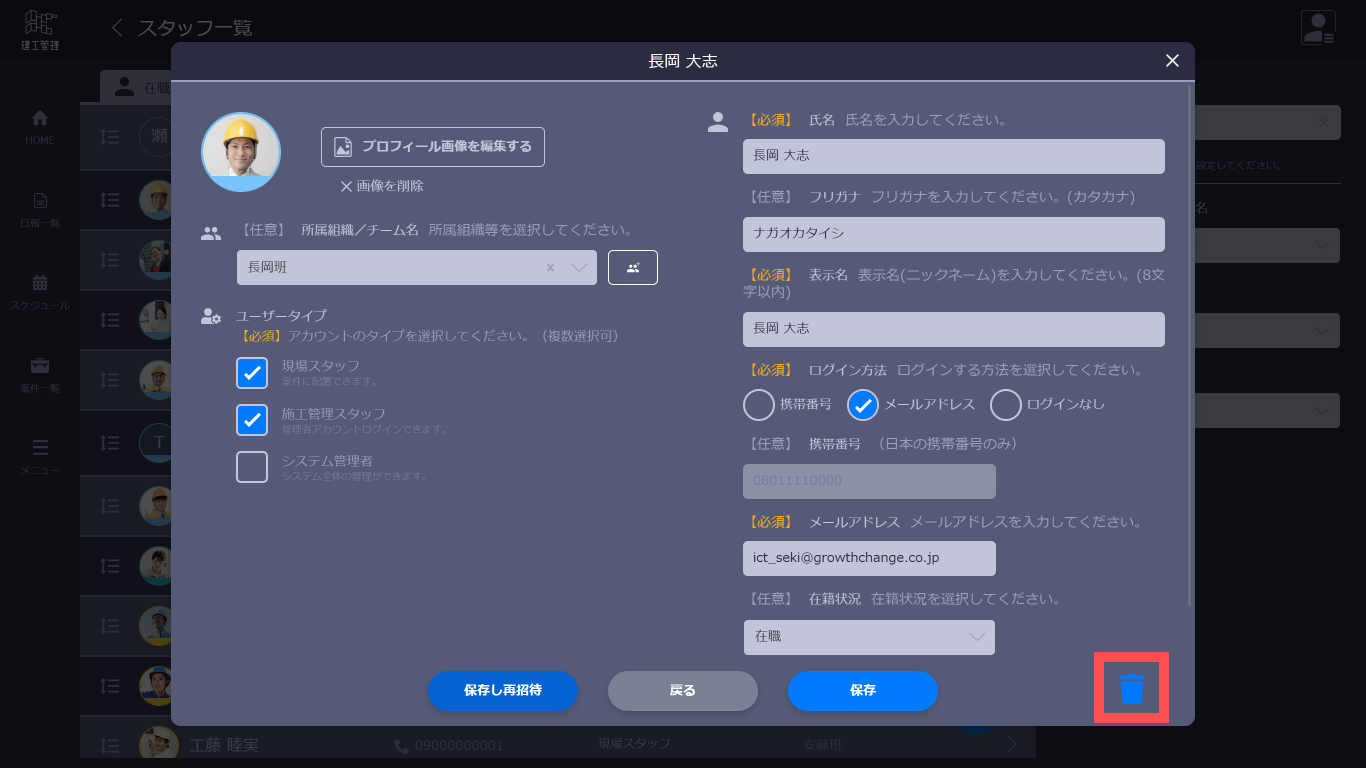Select the メールアドレス login radio button
The width and height of the screenshot is (1366, 768).
863,405
